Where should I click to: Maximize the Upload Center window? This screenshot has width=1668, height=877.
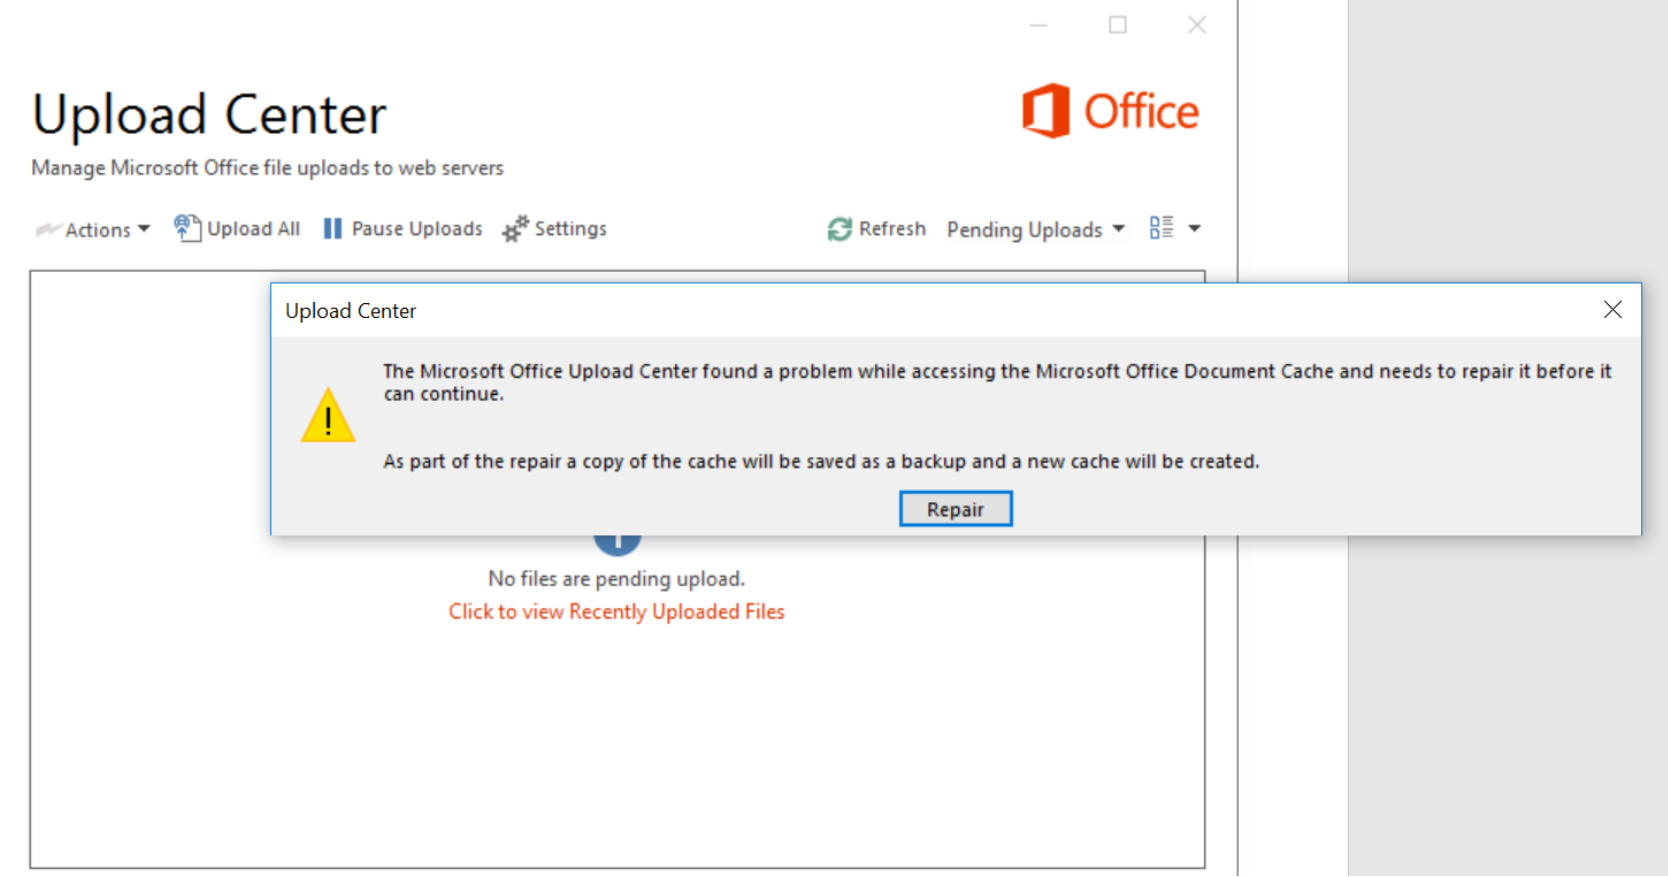(x=1118, y=25)
